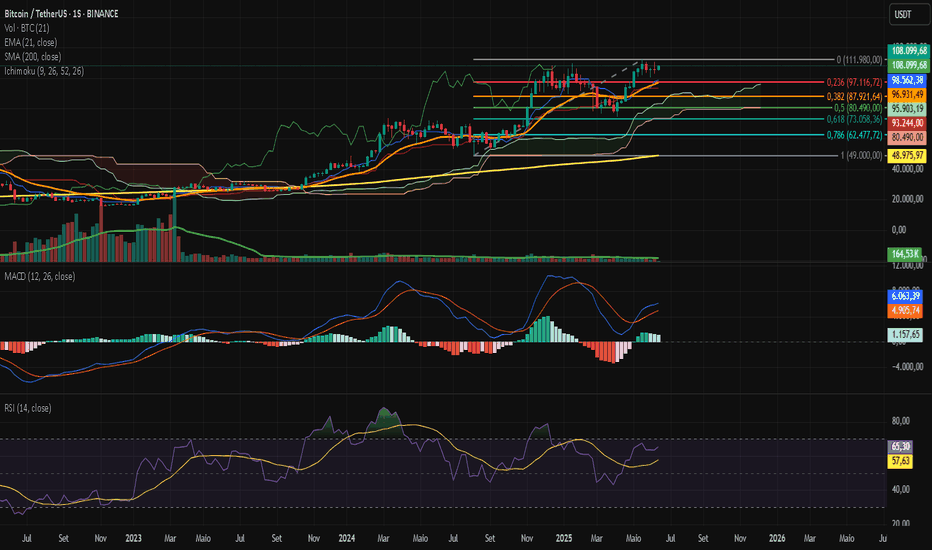Click the RSI average tag 57,63

tap(900, 461)
